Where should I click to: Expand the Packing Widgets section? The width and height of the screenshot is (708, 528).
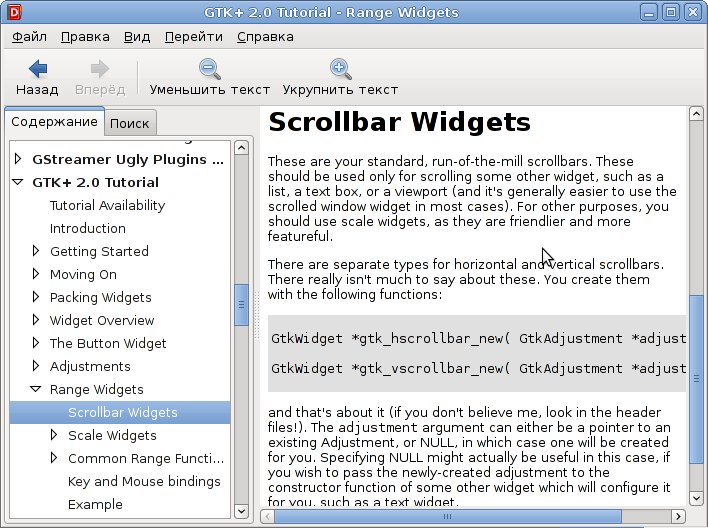pos(36,297)
